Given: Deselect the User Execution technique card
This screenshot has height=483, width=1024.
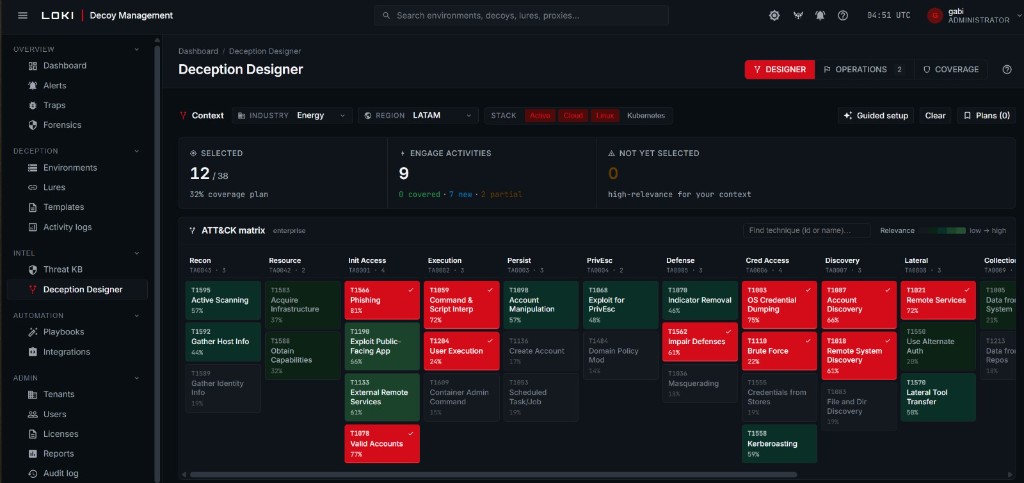Looking at the screenshot, I should (462, 351).
